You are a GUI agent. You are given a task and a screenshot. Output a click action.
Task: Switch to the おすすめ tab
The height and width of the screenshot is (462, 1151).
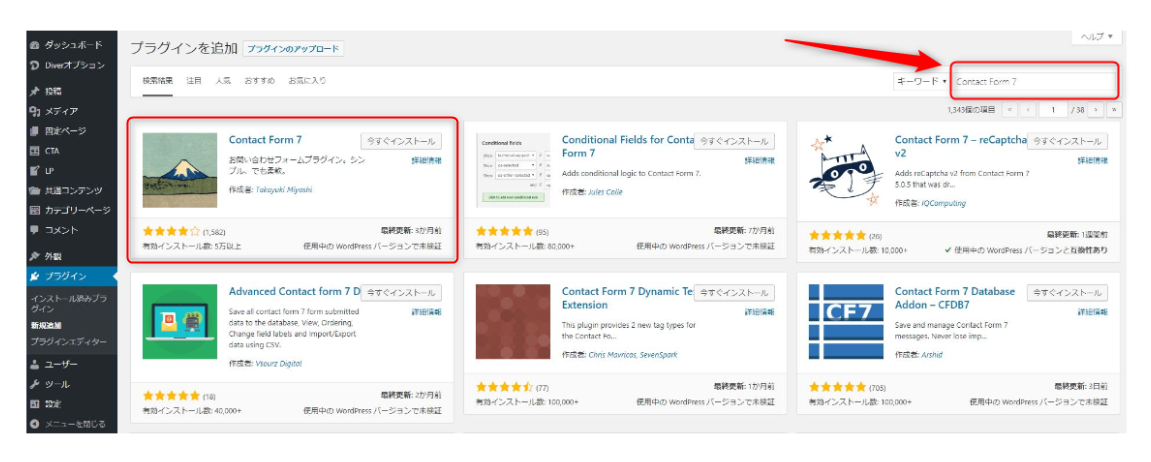[x=258, y=81]
